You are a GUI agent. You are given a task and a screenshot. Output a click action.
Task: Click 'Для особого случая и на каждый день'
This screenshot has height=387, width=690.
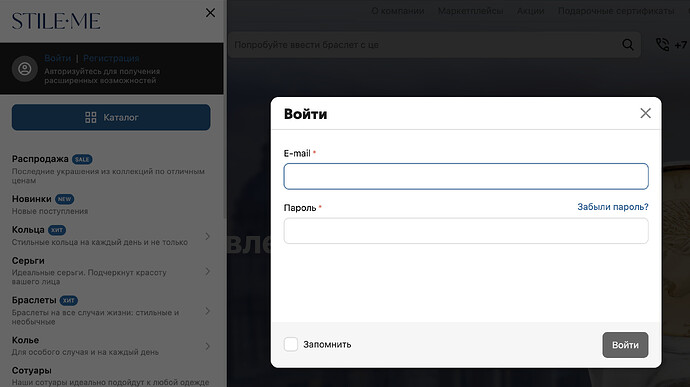pos(85,352)
